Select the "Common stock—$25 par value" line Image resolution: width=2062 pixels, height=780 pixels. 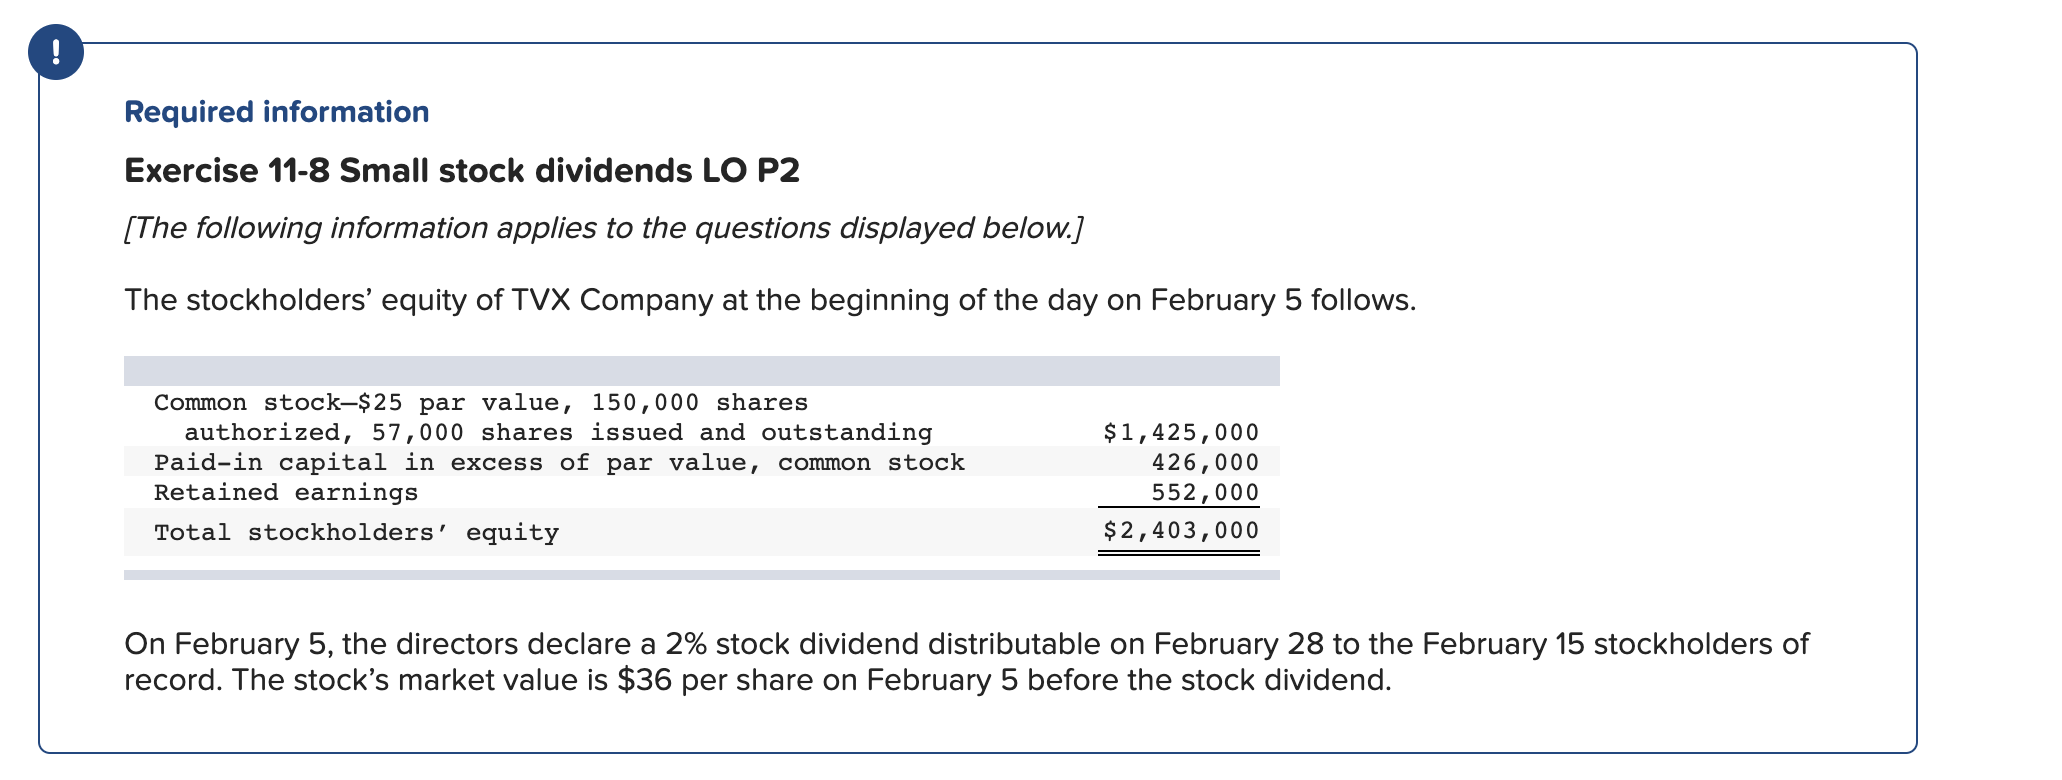click(x=481, y=402)
